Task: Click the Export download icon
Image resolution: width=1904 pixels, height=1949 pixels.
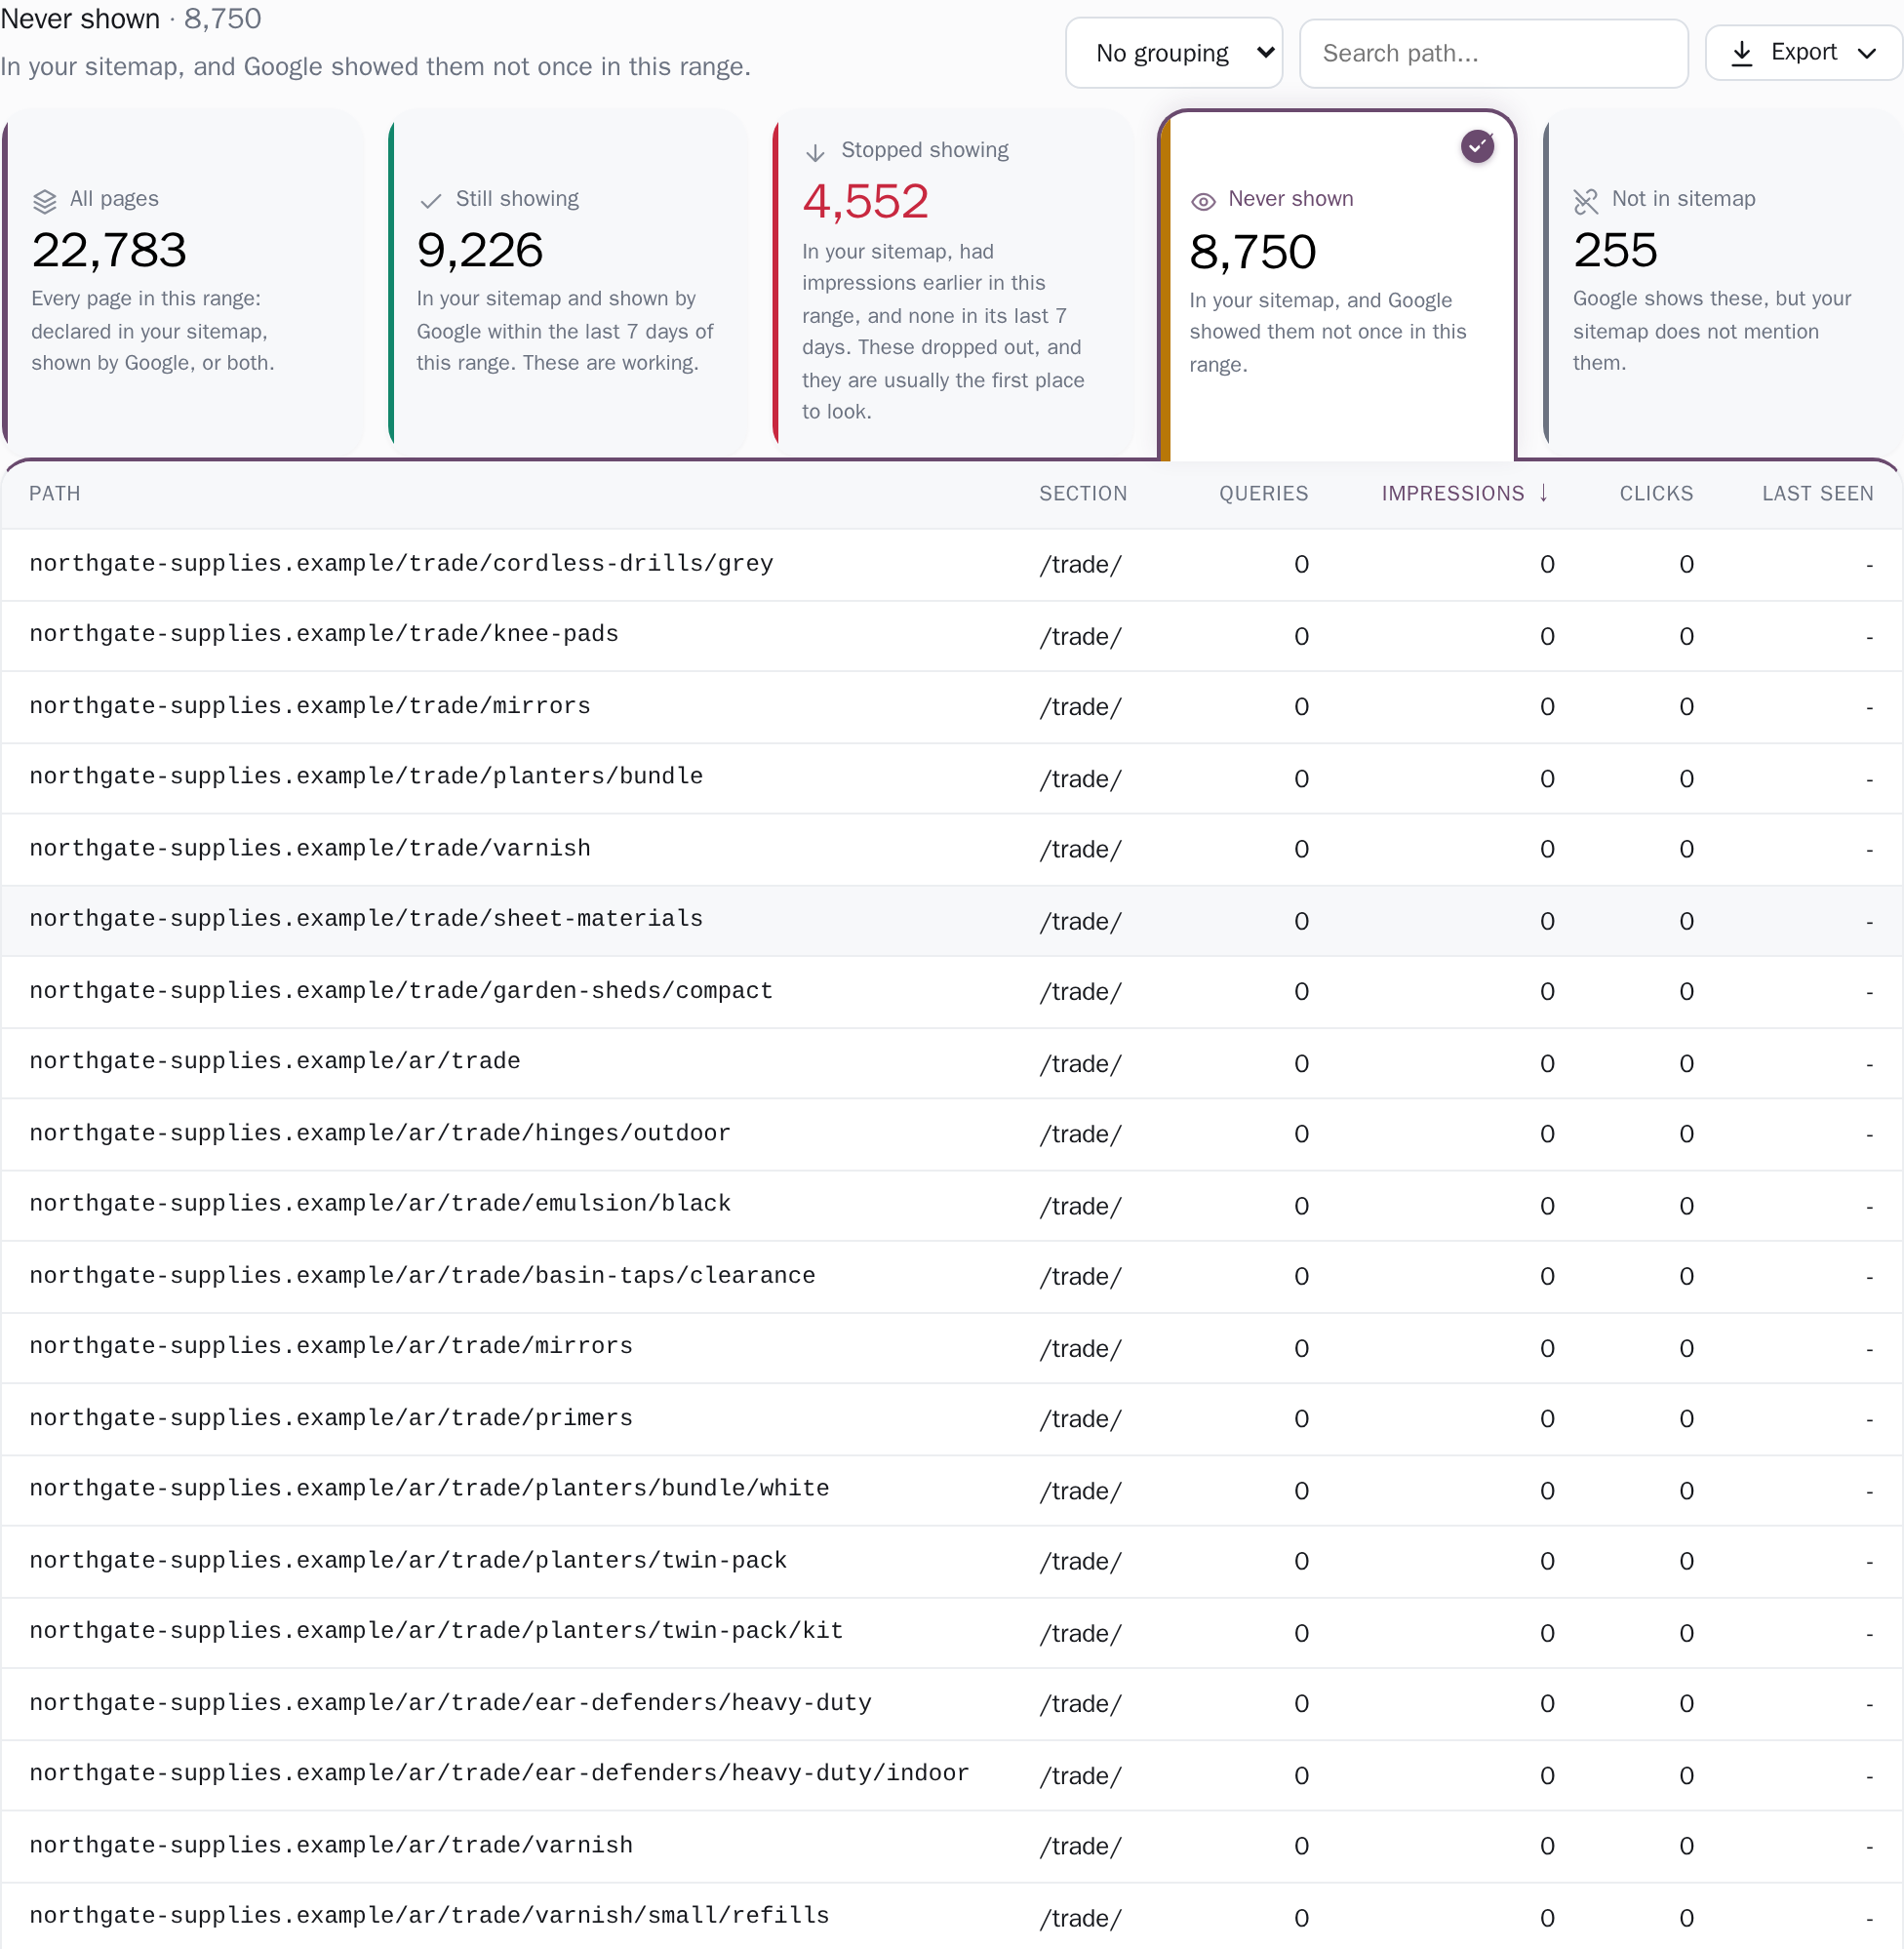Action: tap(1742, 53)
